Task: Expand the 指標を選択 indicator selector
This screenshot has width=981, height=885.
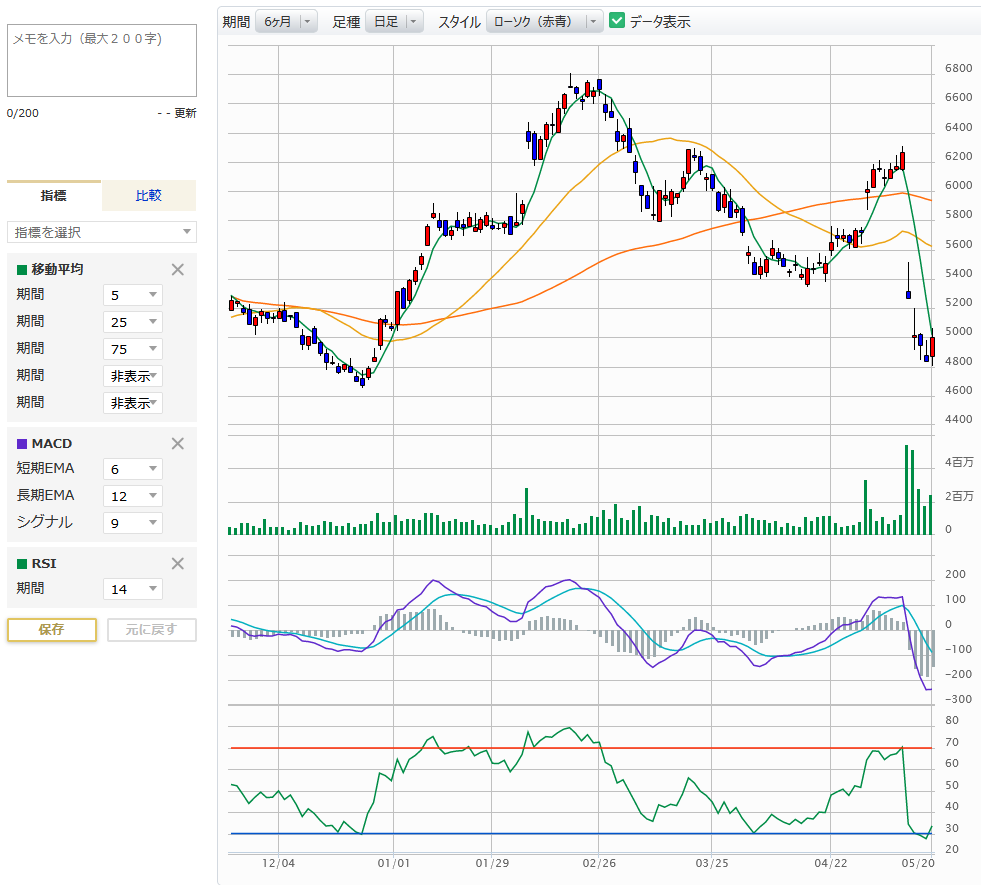Action: pos(102,232)
